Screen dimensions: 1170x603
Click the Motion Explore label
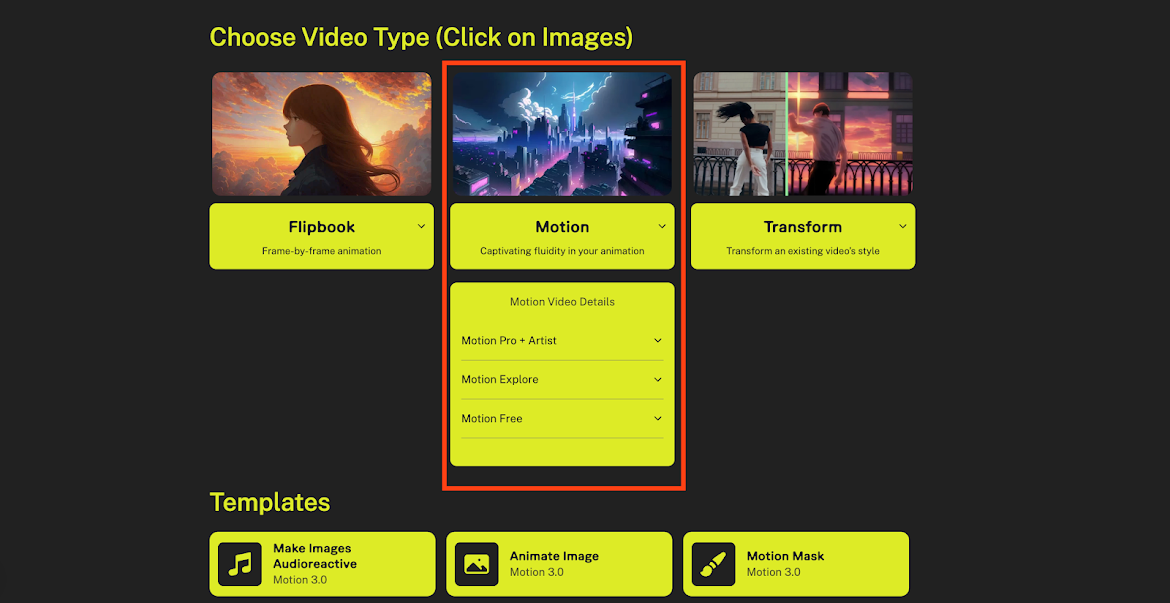tap(500, 380)
